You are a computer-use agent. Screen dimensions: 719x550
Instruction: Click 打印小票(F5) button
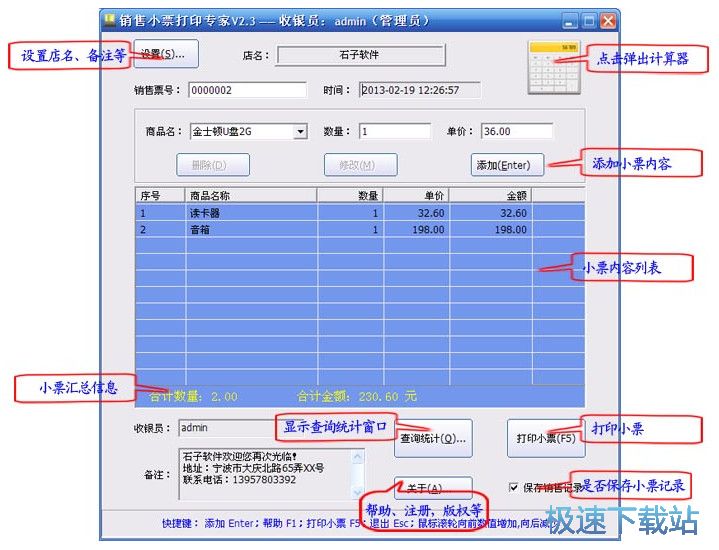tap(546, 439)
